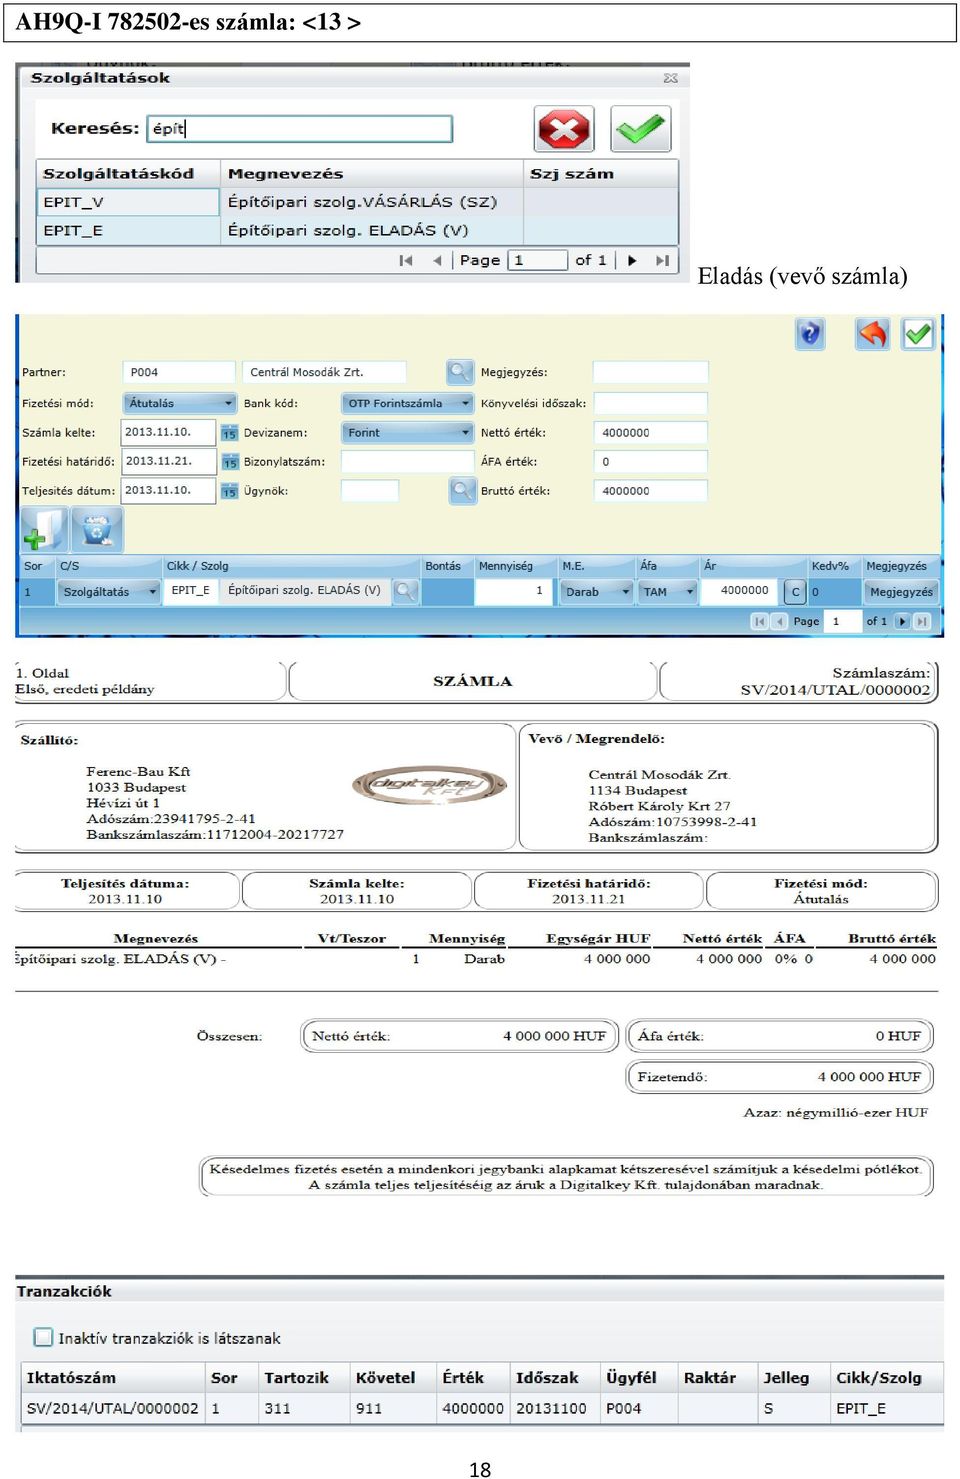This screenshot has width=960, height=1479.
Task: Click the red back arrow on invoice form
Action: click(x=872, y=334)
